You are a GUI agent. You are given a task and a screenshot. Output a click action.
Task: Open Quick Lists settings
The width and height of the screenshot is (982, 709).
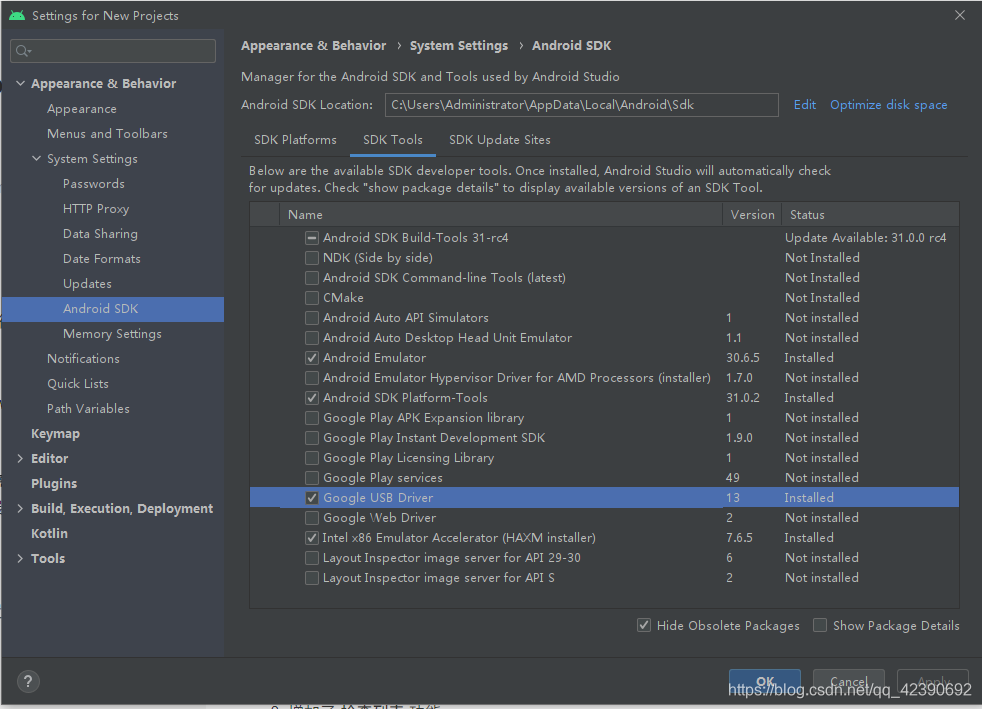[78, 383]
